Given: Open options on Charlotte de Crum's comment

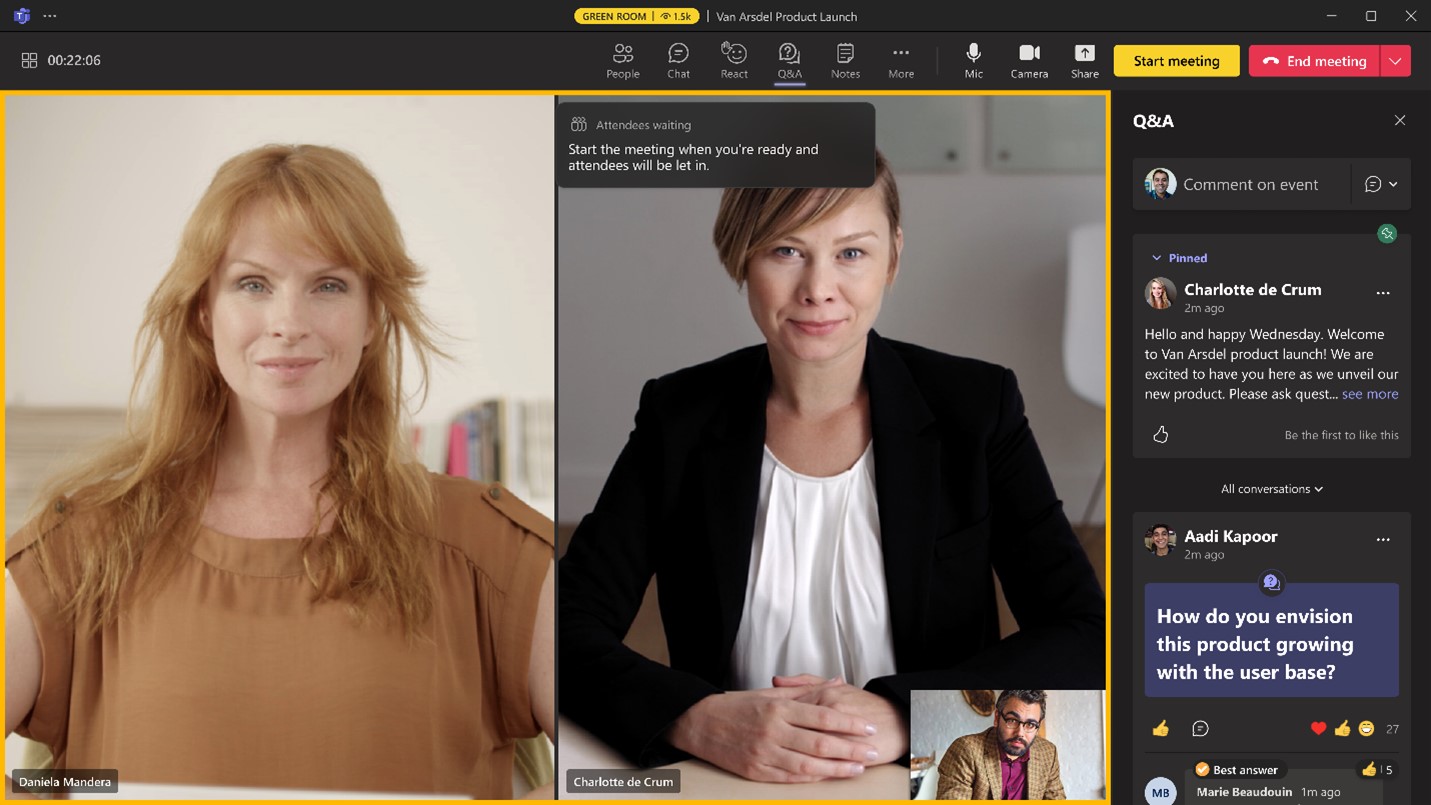Looking at the screenshot, I should click(1383, 292).
